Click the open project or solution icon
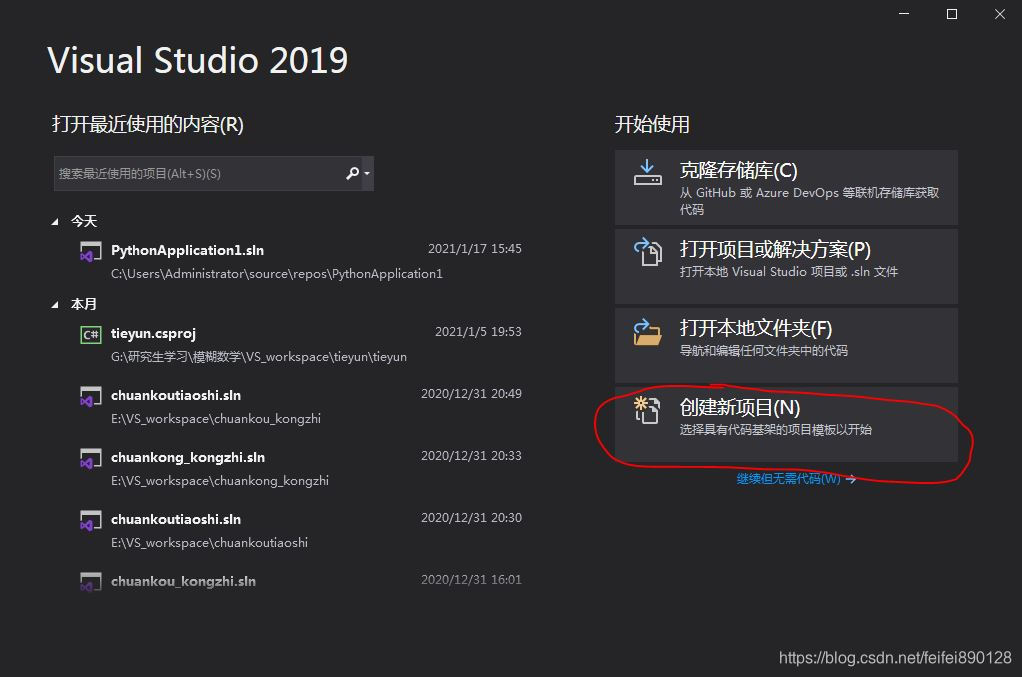Viewport: 1022px width, 677px height. (648, 252)
